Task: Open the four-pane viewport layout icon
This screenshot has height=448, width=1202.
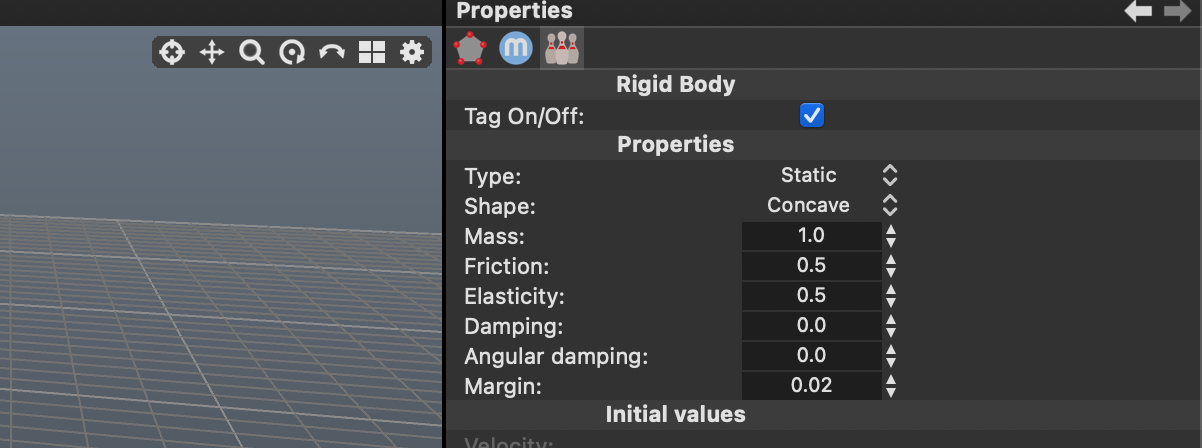Action: pos(372,53)
